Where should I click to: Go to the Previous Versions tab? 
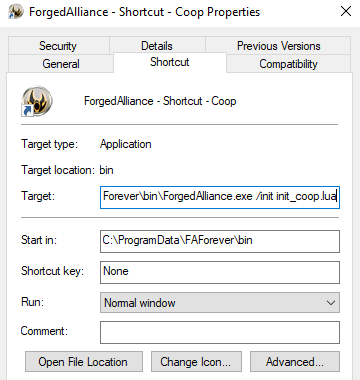click(x=278, y=46)
